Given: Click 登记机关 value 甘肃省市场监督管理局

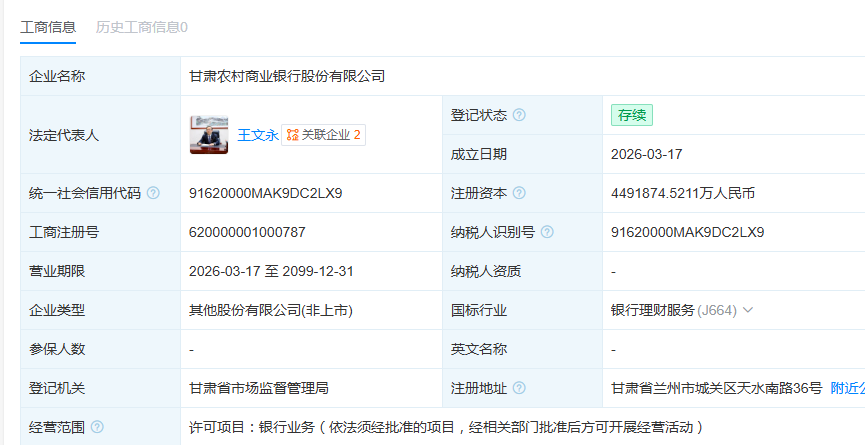Looking at the screenshot, I should [x=259, y=388].
